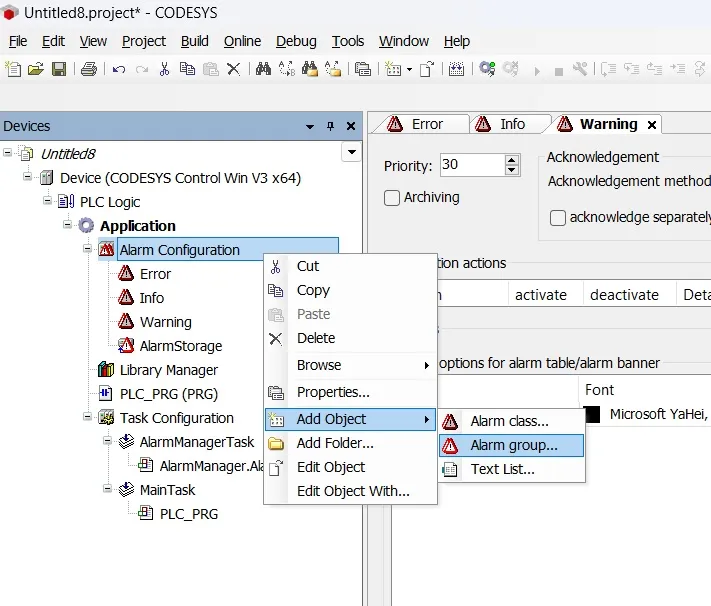Open the Project menu
711x606 pixels.
click(144, 41)
